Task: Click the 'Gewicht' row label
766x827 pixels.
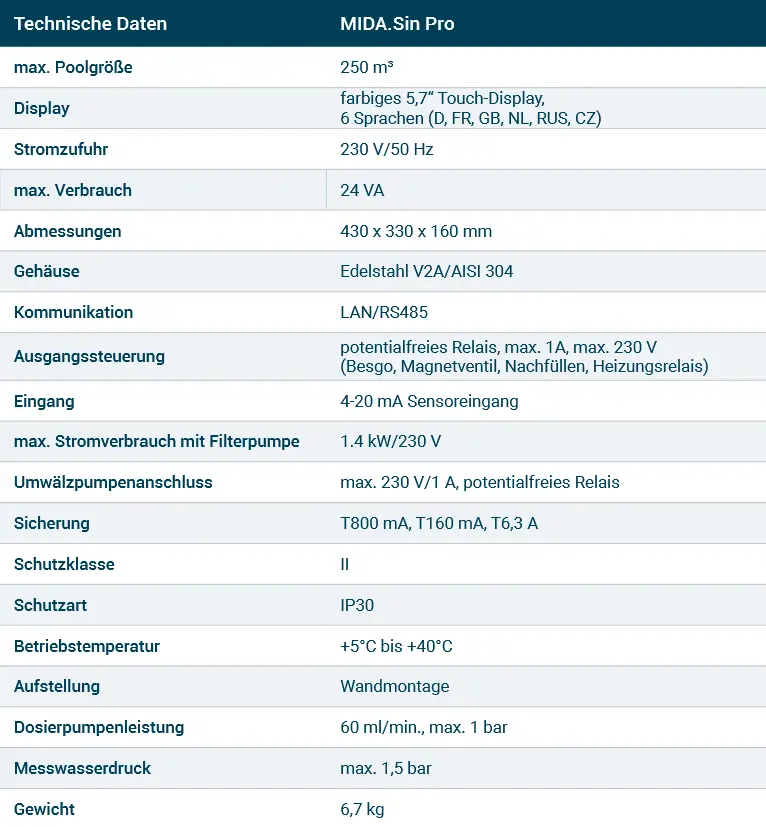Action: tap(44, 809)
